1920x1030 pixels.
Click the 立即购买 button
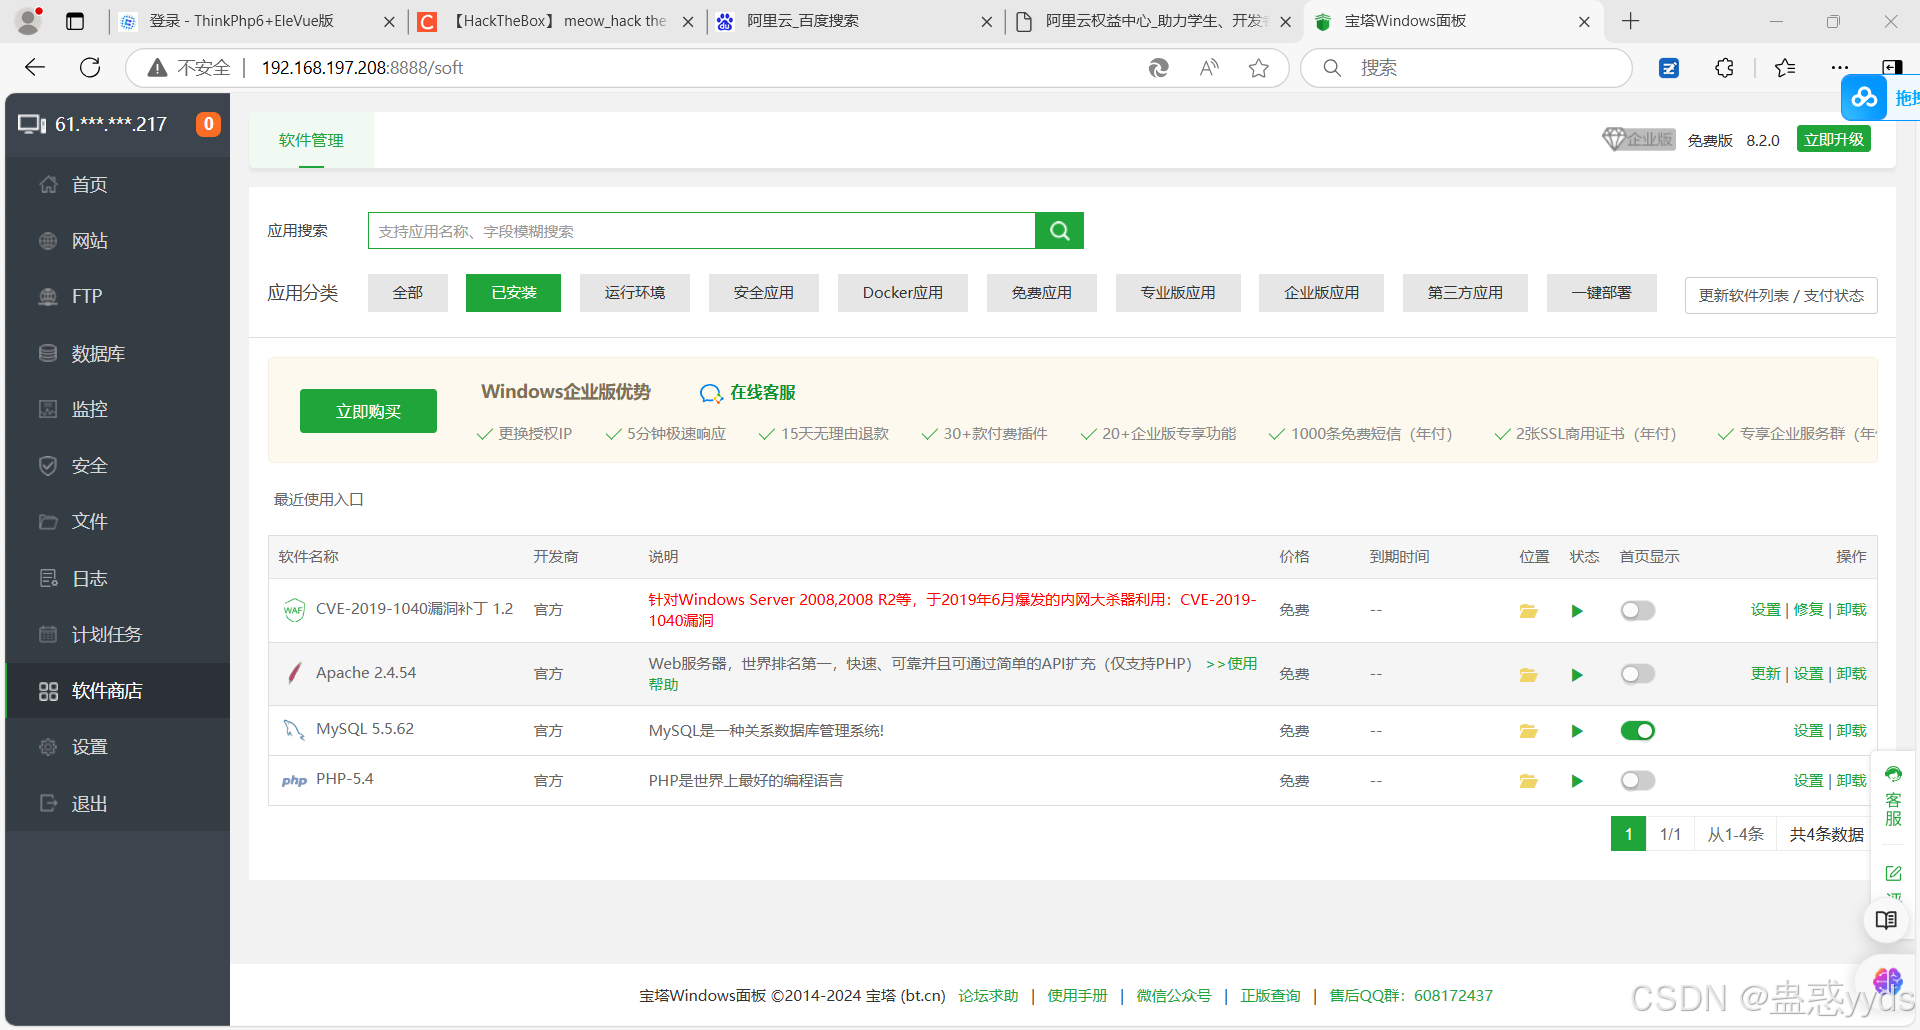(368, 411)
